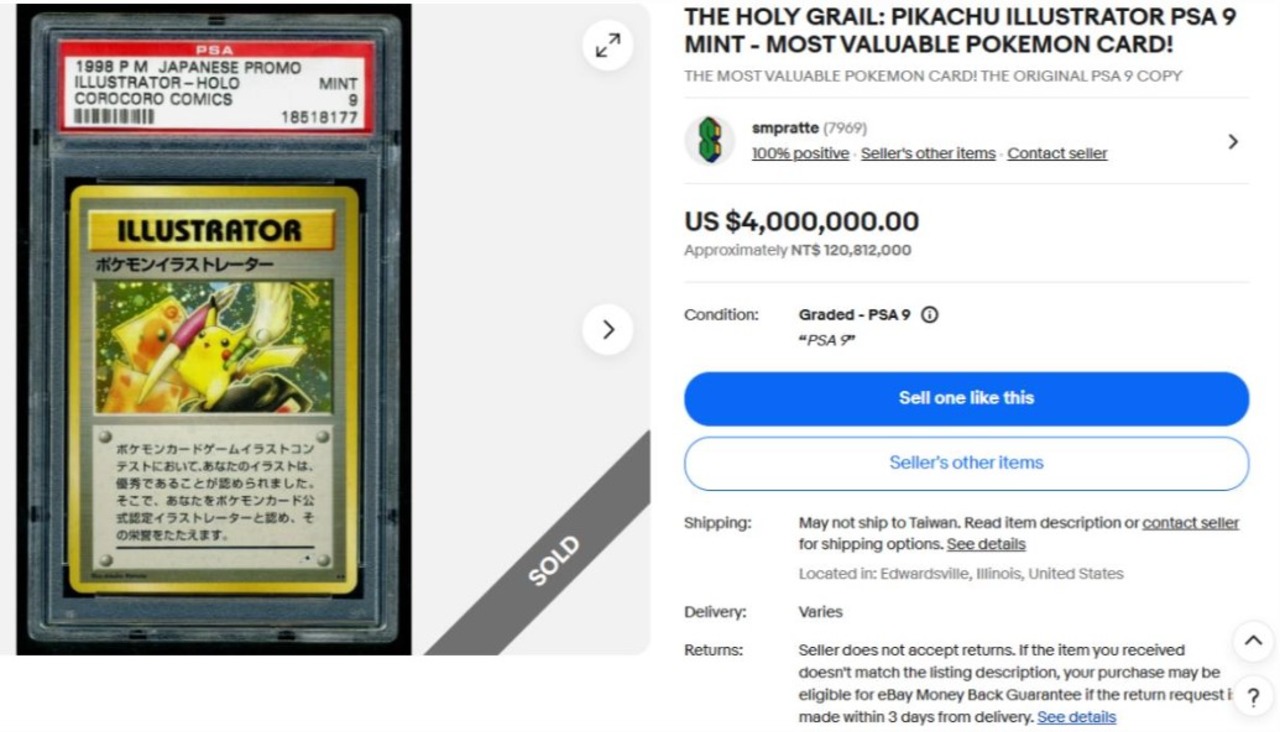Screen dimensions: 1280x732
Task: Click the Contact seller link near the seller name
Action: pos(1057,154)
